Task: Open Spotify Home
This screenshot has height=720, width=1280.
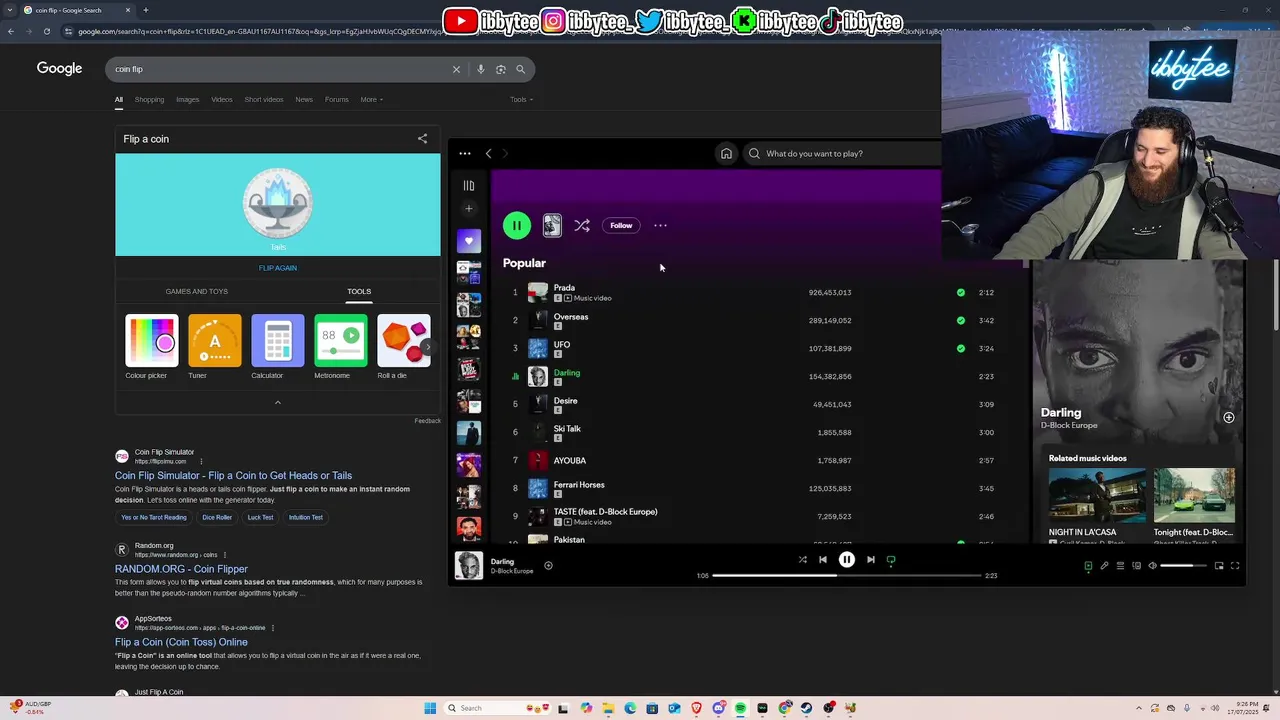Action: [726, 153]
